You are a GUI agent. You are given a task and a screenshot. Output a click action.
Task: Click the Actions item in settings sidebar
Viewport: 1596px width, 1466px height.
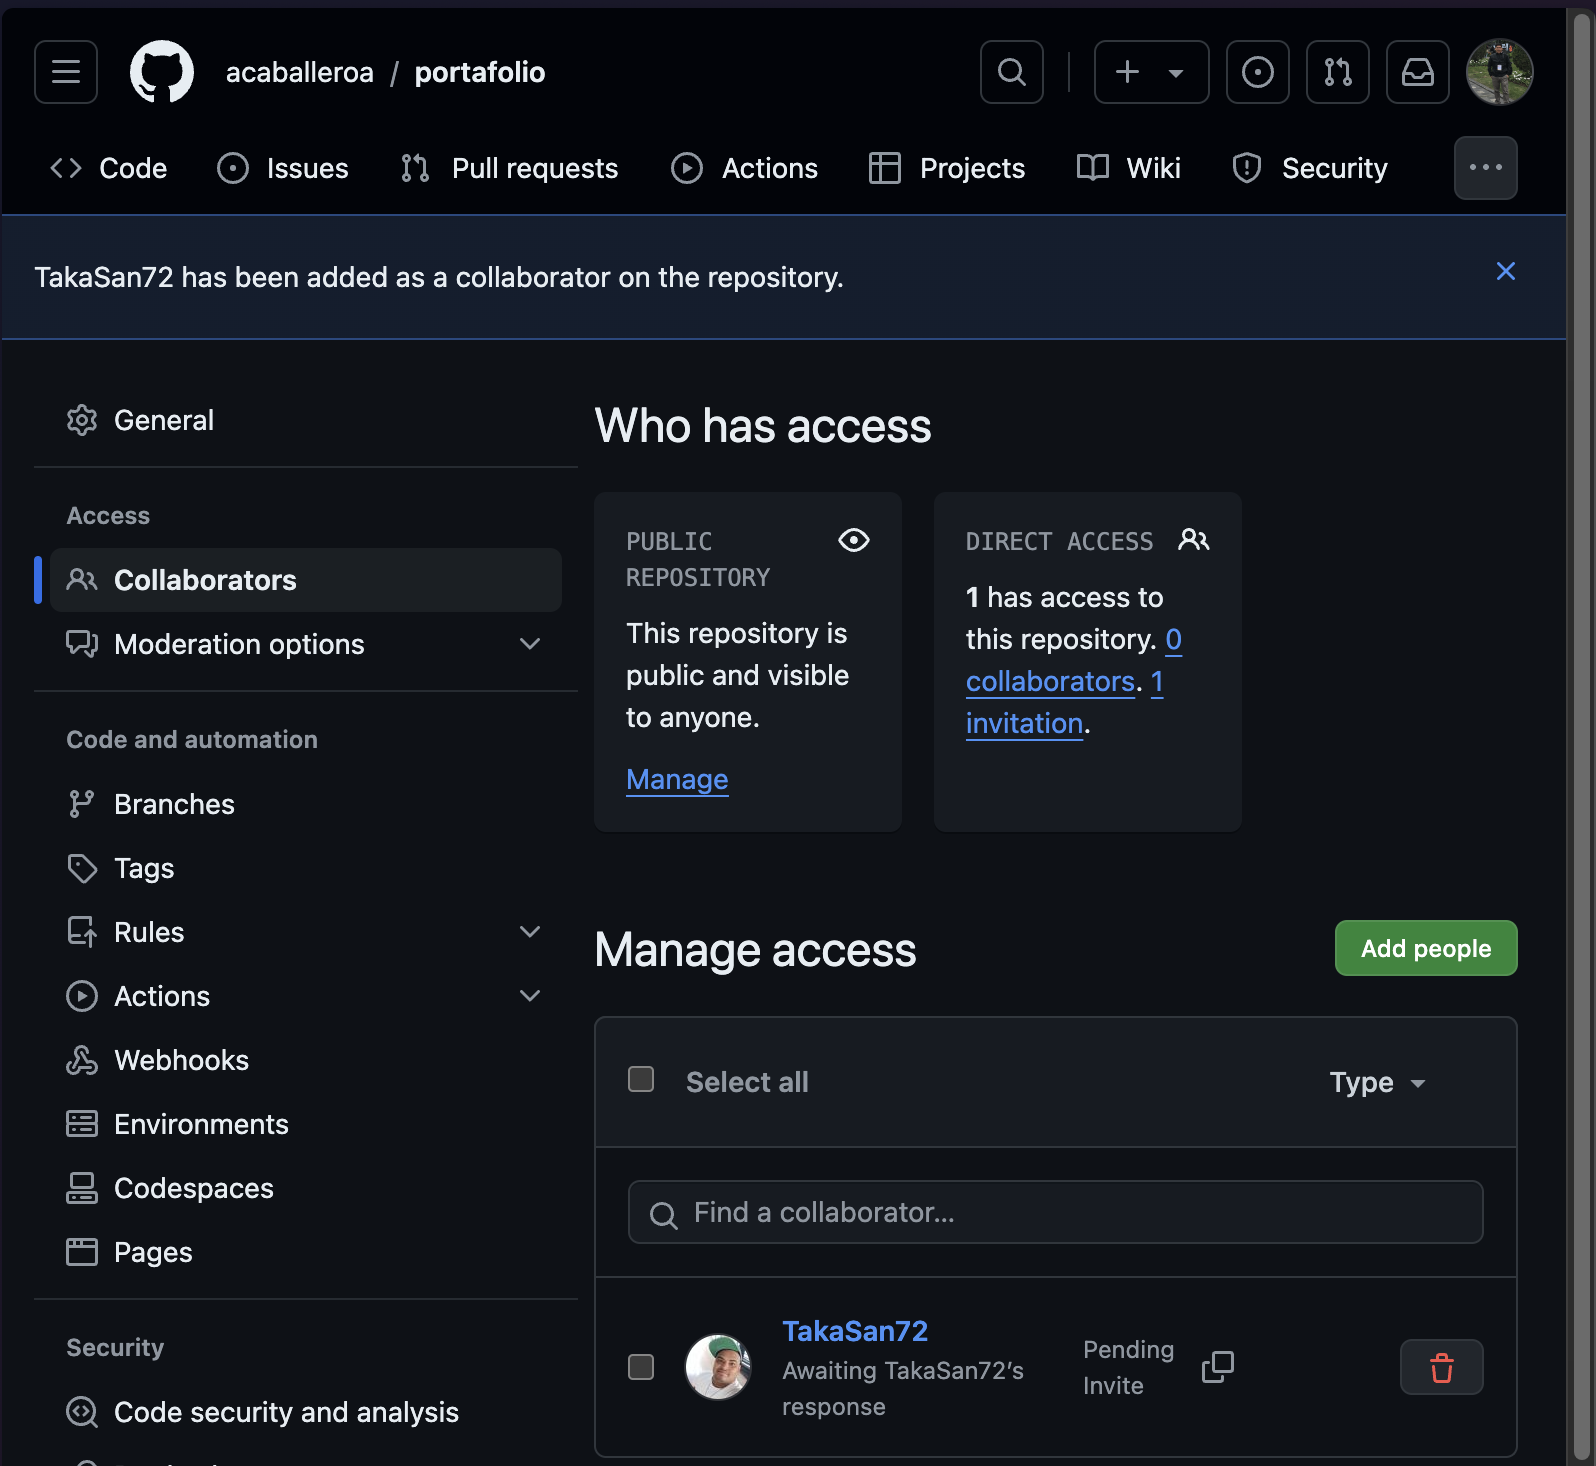tap(162, 996)
